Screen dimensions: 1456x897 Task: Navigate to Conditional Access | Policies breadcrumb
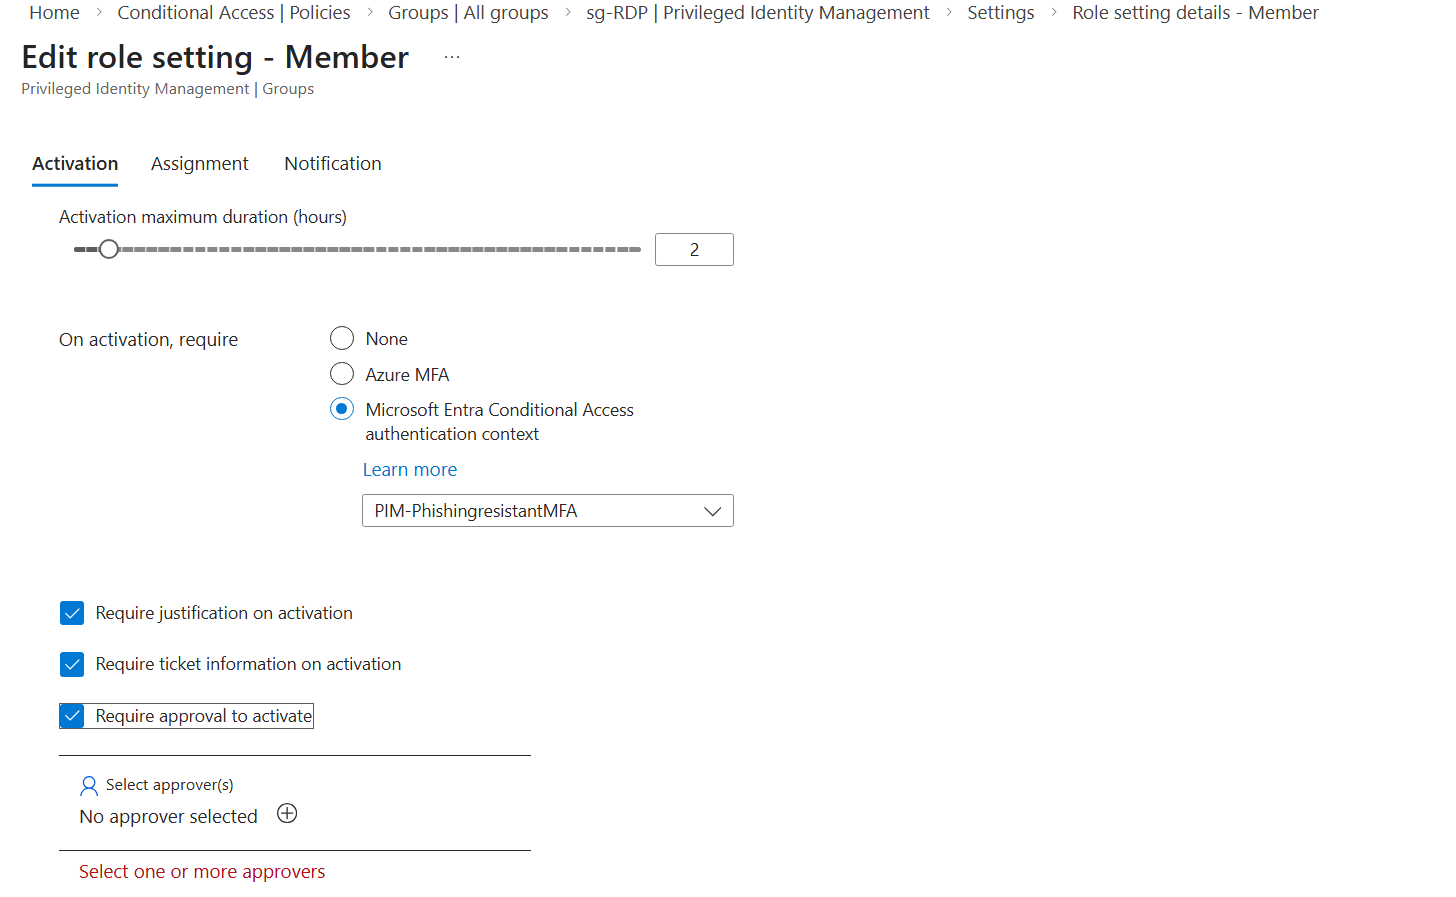pos(233,13)
